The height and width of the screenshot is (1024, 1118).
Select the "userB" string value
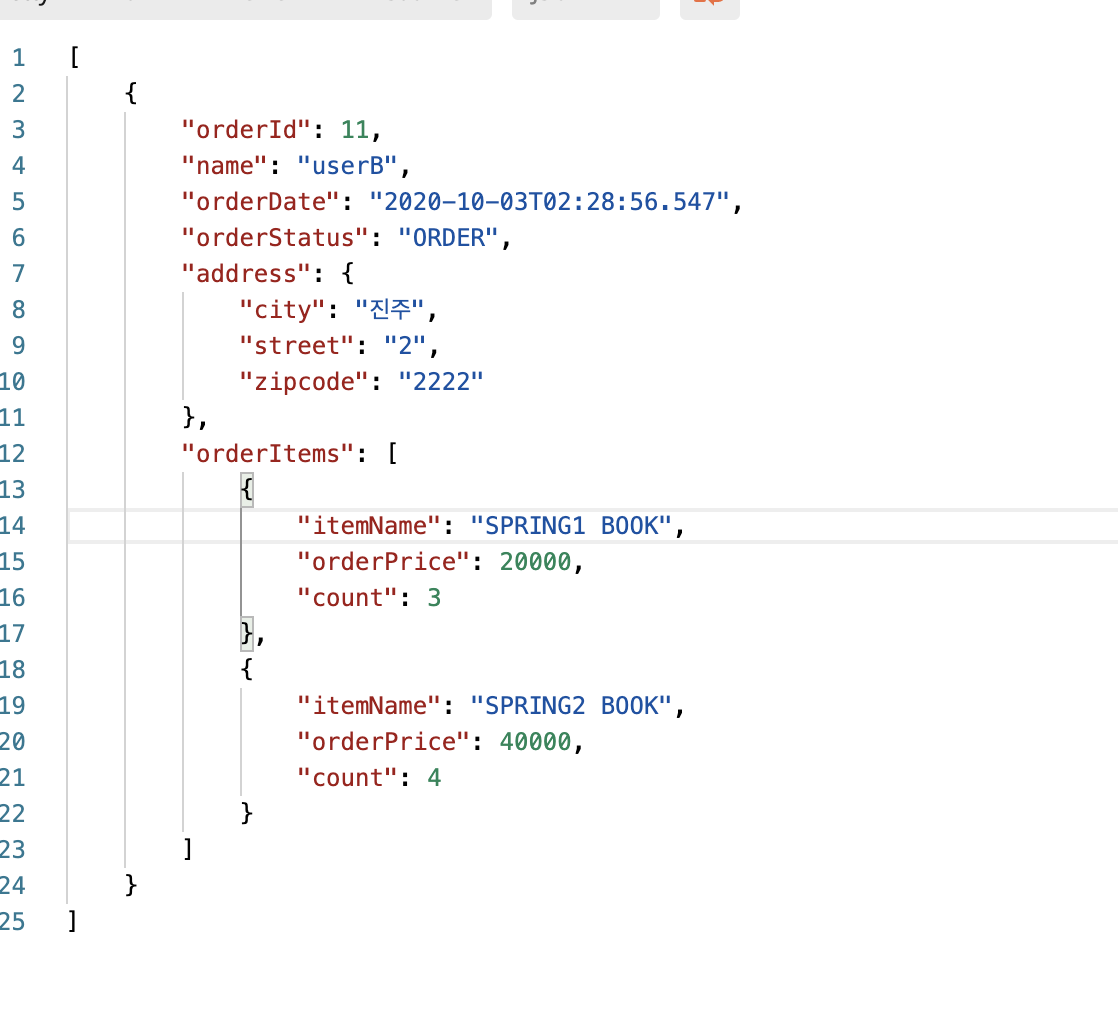pos(347,166)
